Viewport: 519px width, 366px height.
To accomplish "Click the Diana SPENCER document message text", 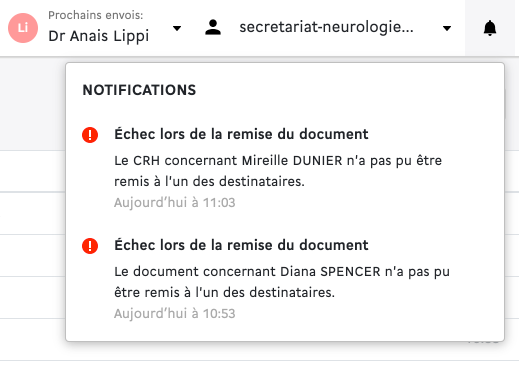I will (282, 282).
